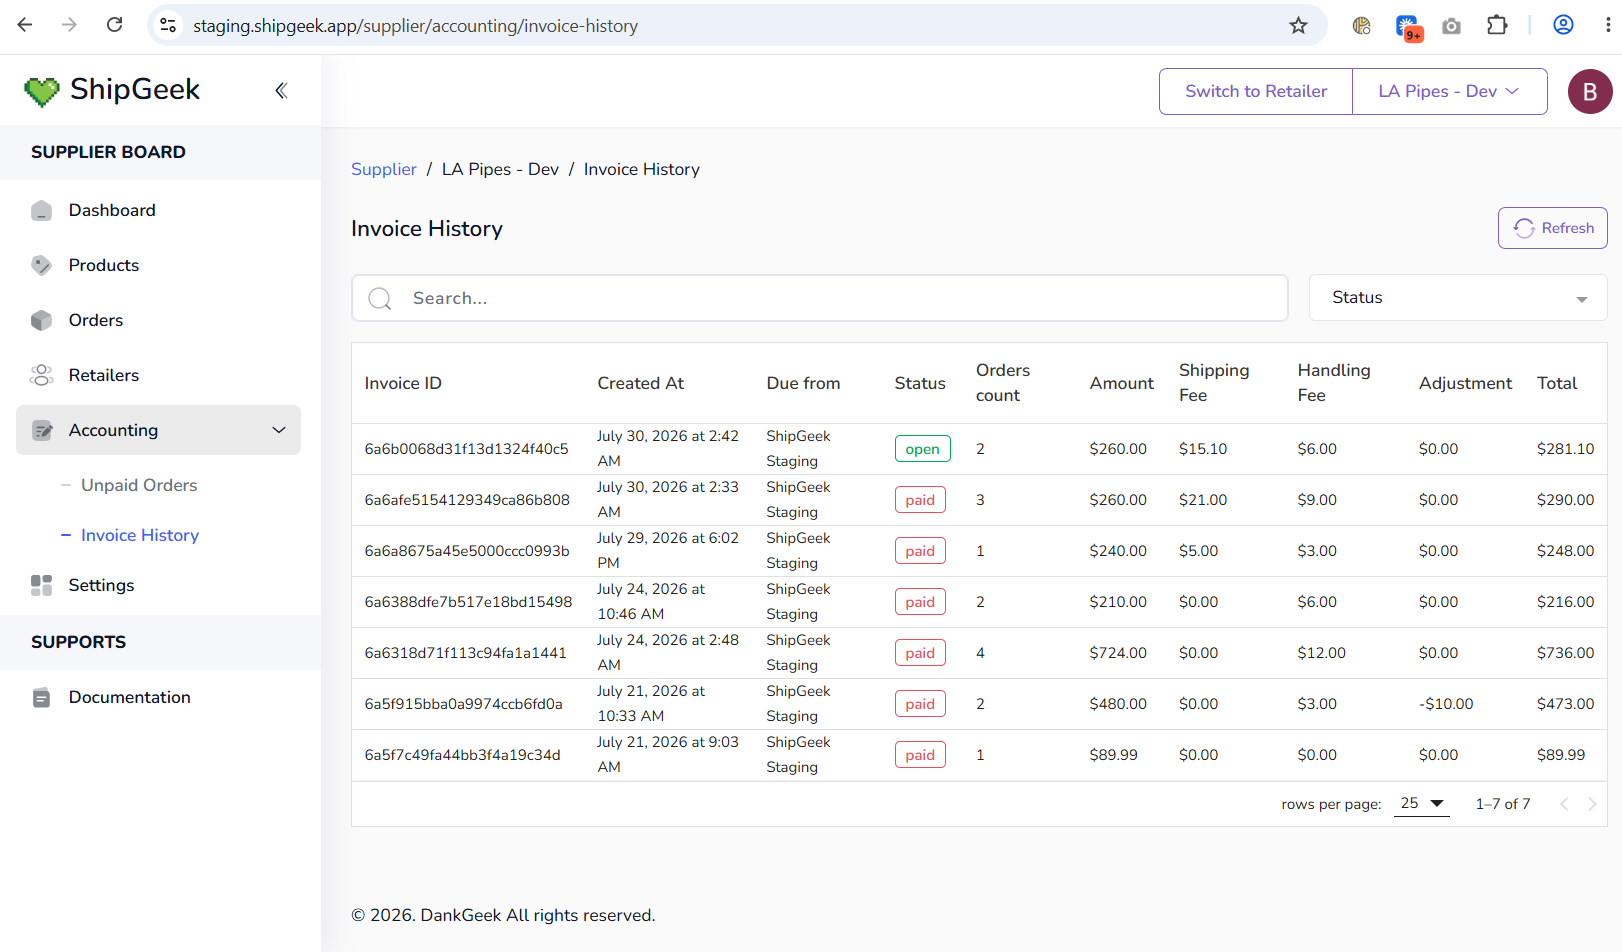Collapse the Accounting menu chevron

(279, 430)
